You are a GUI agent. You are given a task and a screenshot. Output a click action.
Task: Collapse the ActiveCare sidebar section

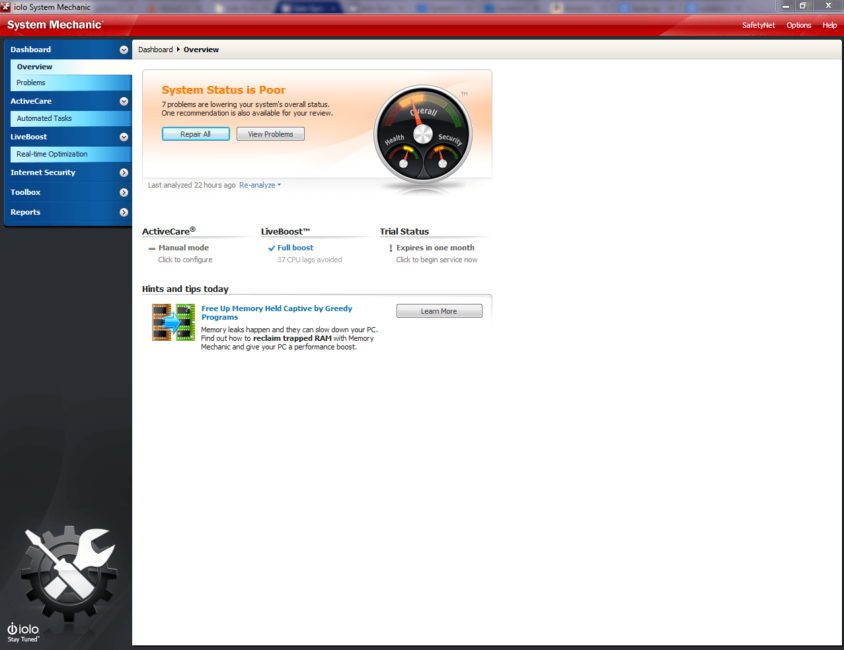coord(123,101)
